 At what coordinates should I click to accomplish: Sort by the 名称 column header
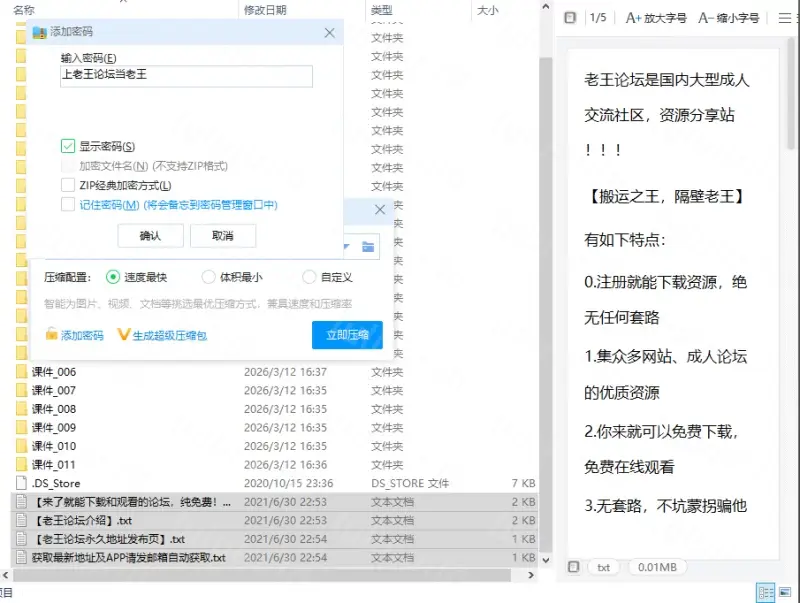[25, 10]
